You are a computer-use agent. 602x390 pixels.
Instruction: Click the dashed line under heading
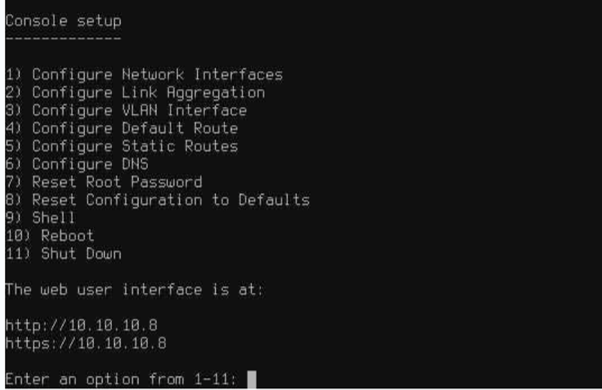tap(63, 38)
